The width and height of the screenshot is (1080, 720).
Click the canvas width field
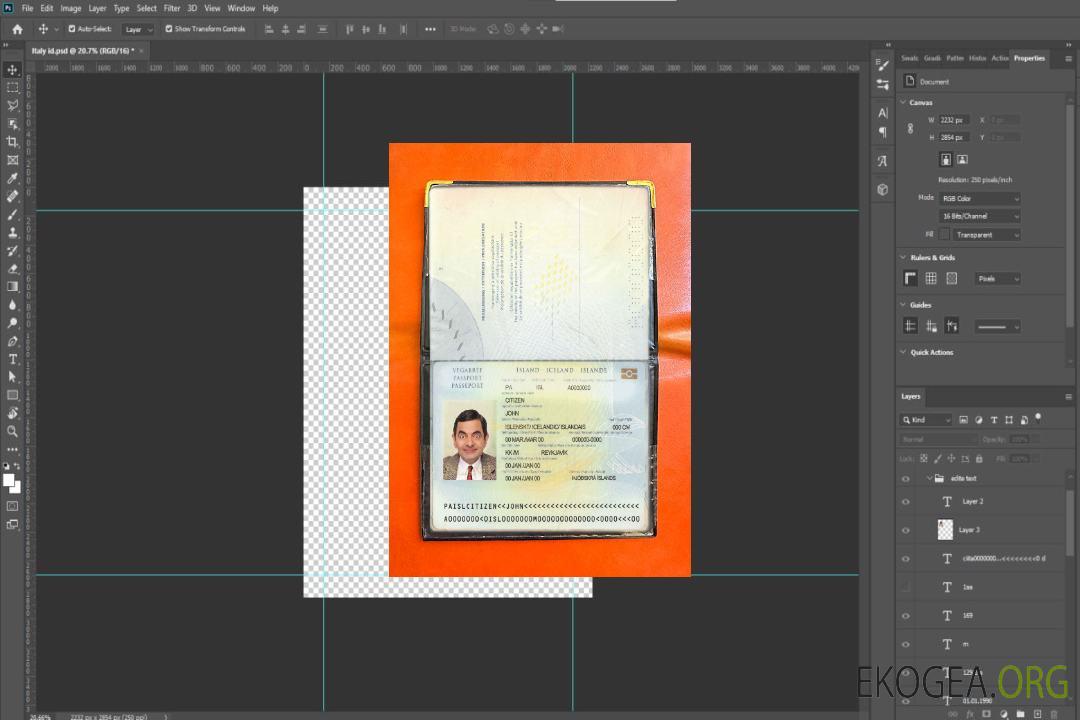coord(954,120)
